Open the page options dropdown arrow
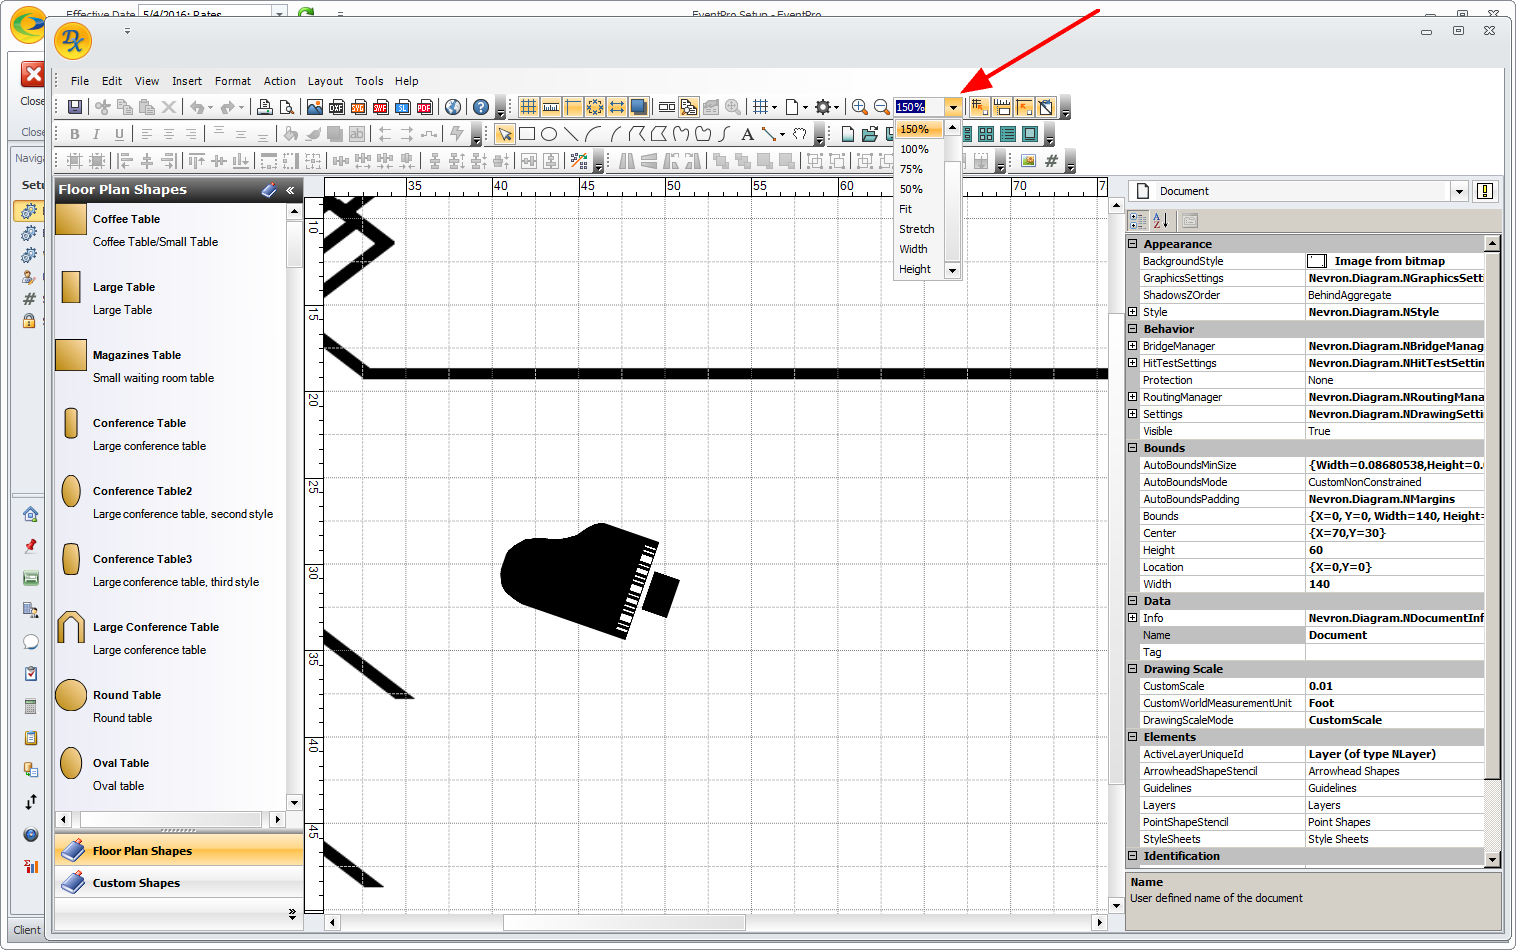This screenshot has width=1516, height=950. point(805,107)
